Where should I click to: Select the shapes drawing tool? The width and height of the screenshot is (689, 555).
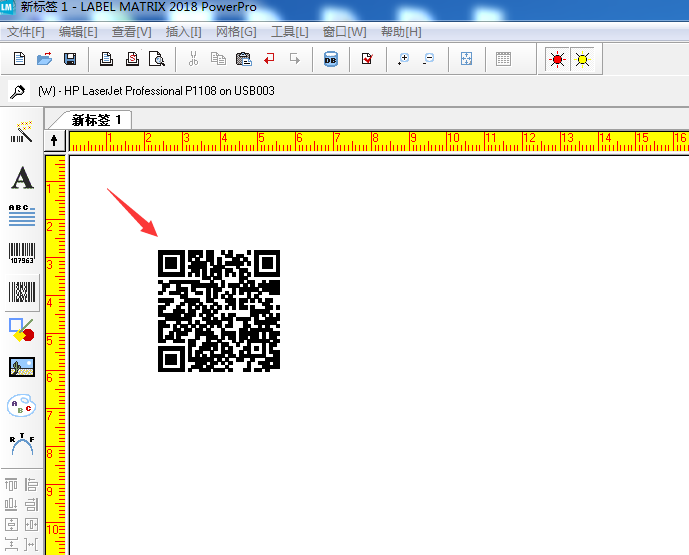coord(22,330)
